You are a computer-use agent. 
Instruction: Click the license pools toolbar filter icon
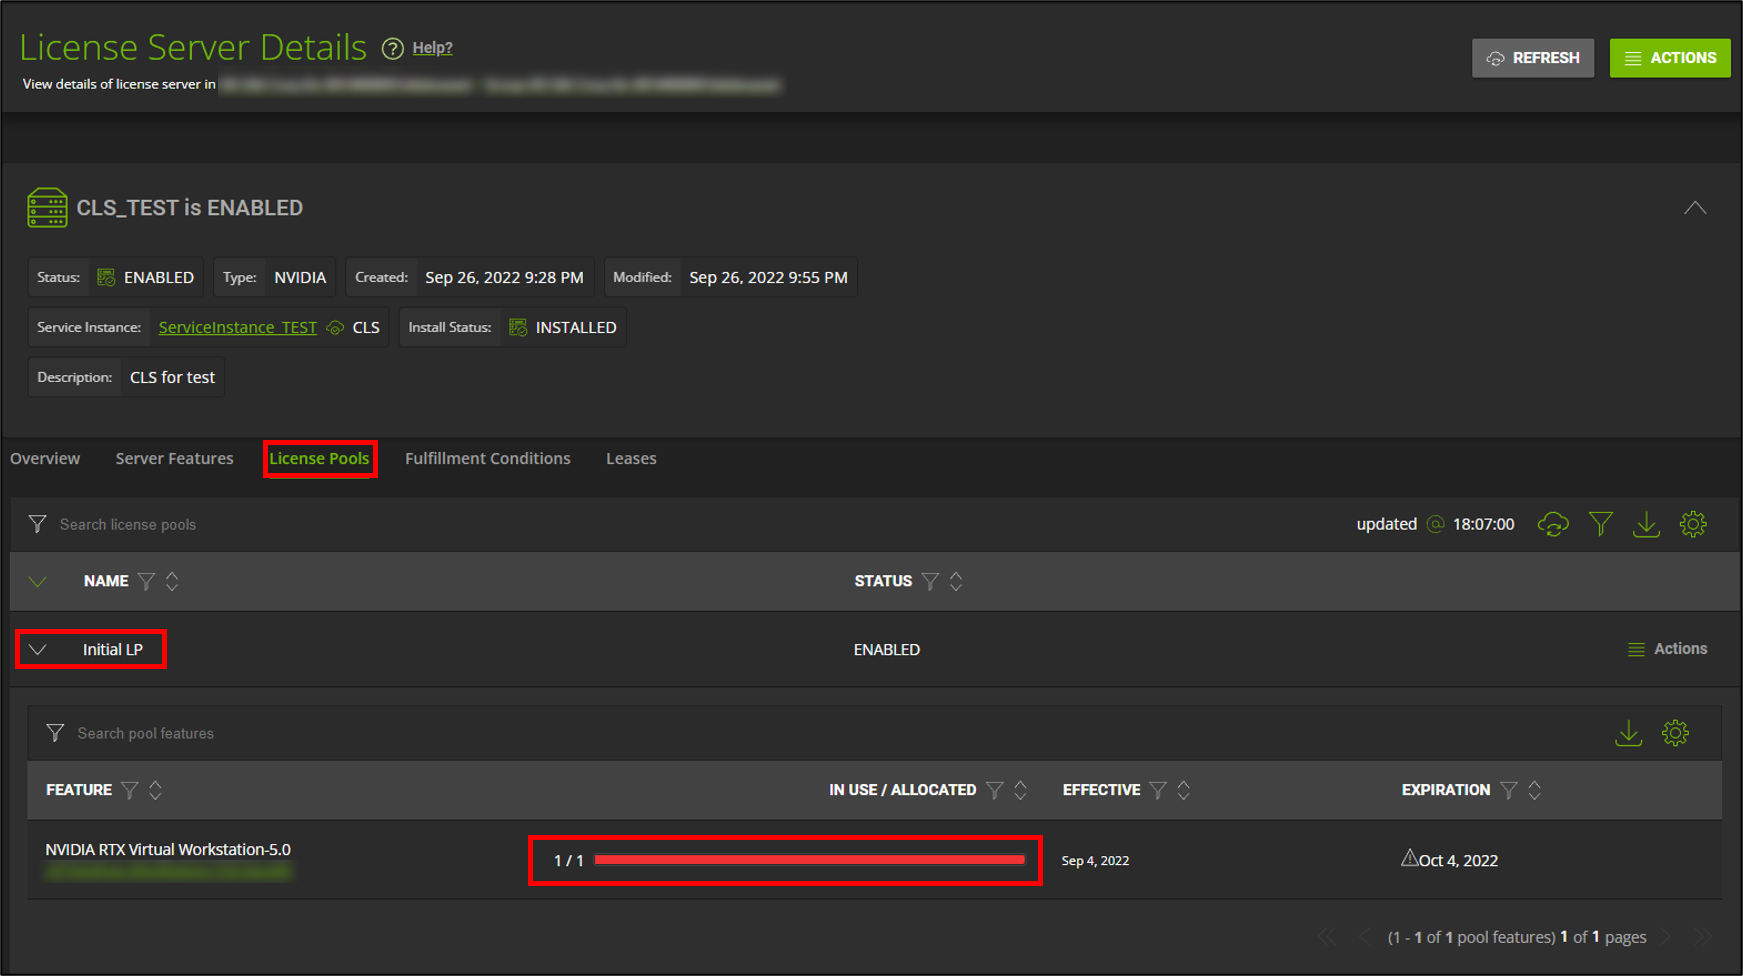pyautogui.click(x=1600, y=524)
